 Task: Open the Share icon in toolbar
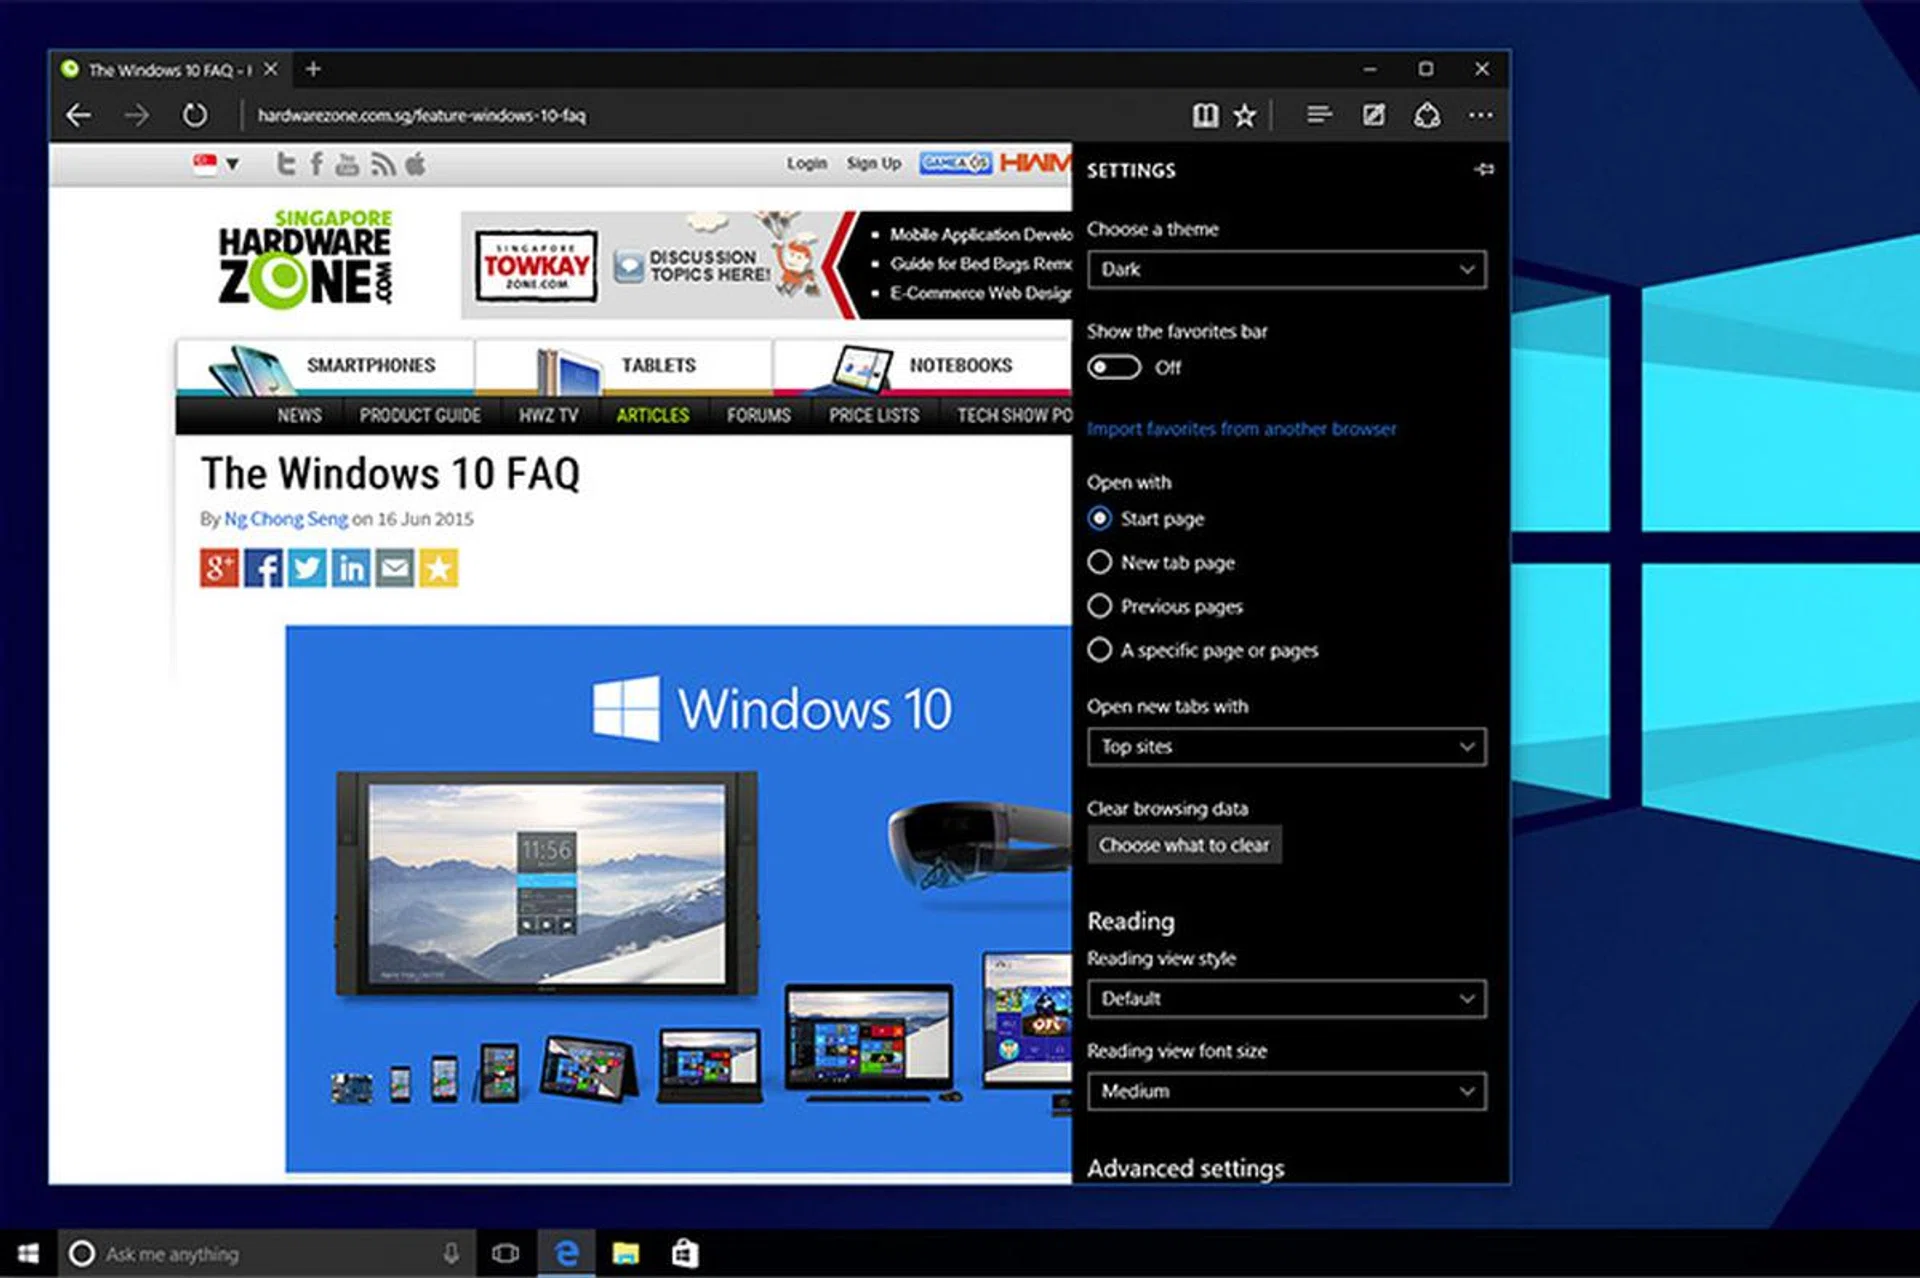tap(1427, 116)
